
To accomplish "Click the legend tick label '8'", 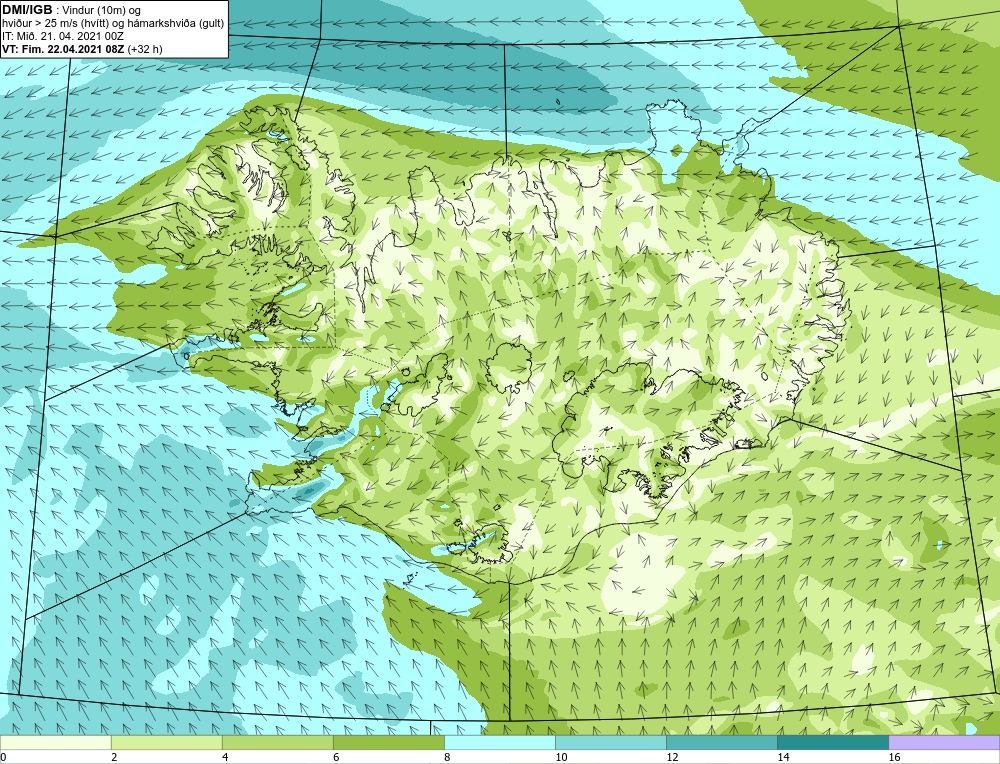I will click(447, 757).
